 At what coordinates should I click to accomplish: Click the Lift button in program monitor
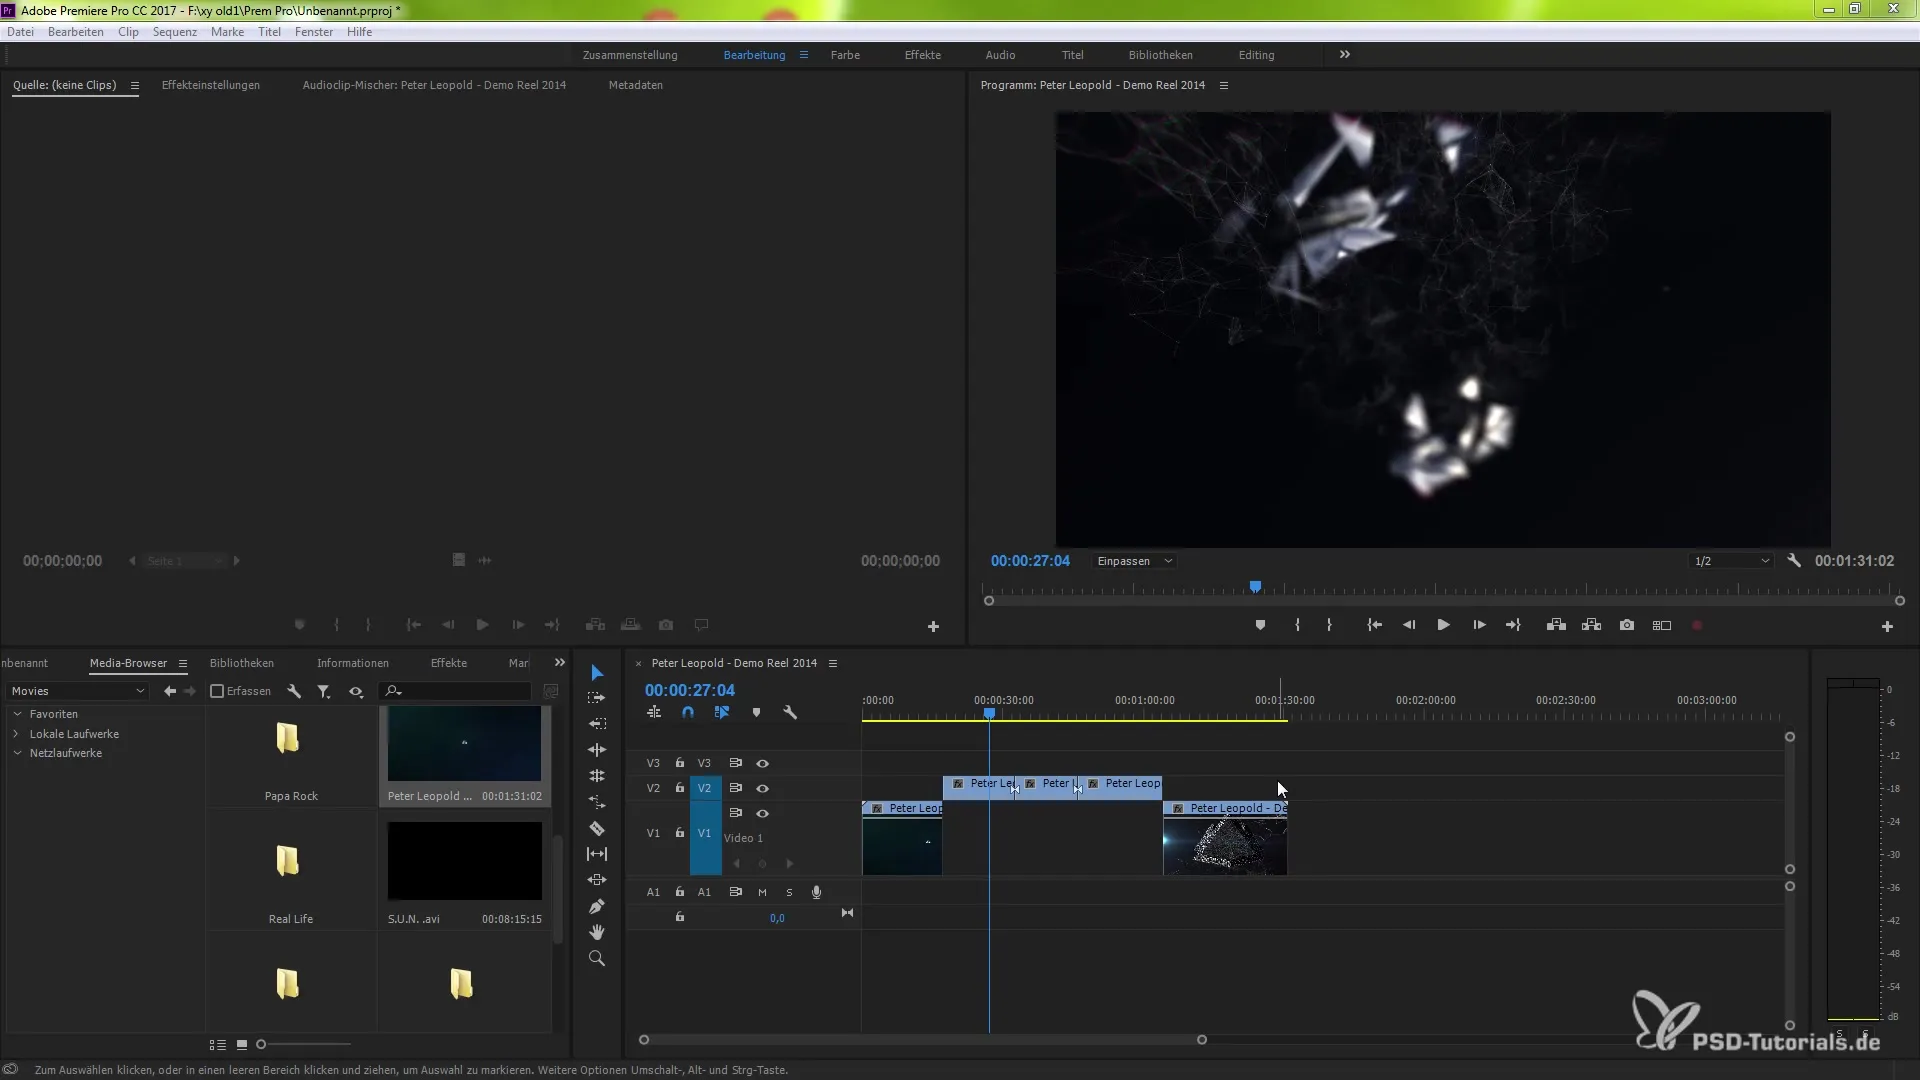[1556, 625]
